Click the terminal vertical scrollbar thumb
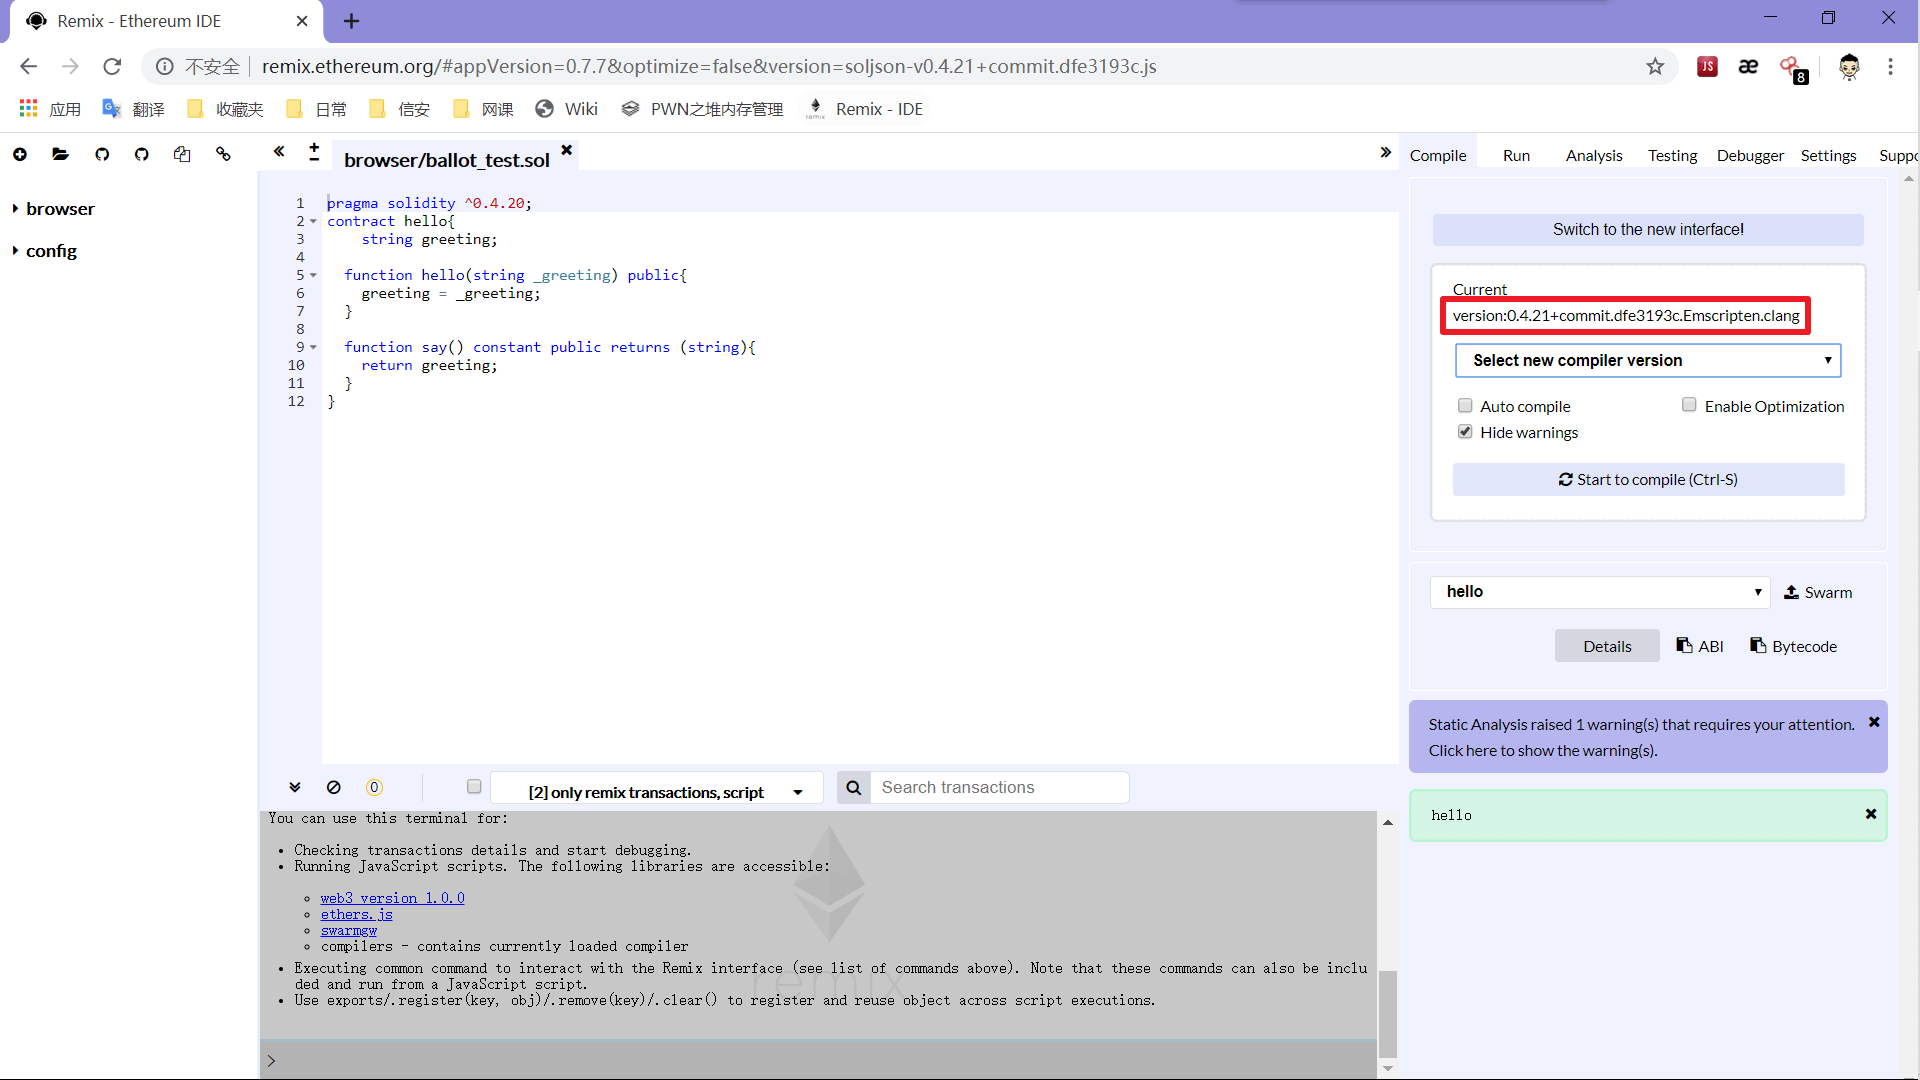The height and width of the screenshot is (1080, 1920). 1387,1012
